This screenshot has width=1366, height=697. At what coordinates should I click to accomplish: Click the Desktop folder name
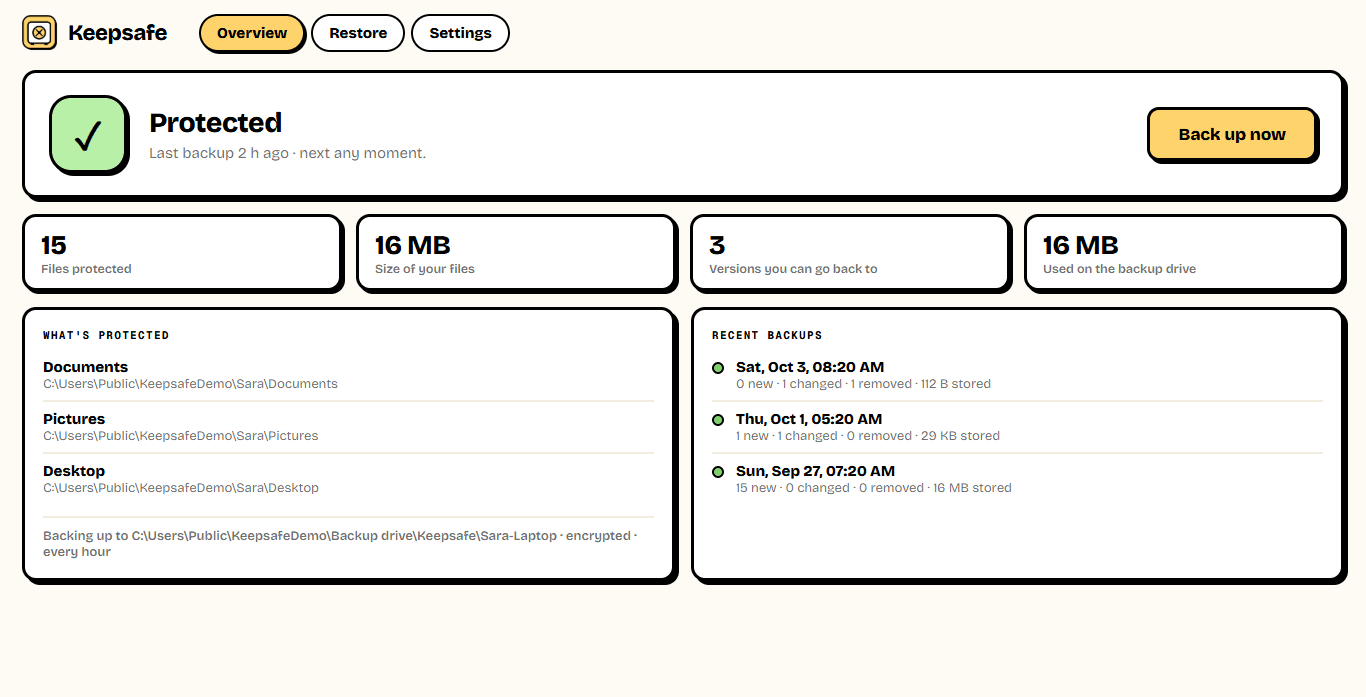[74, 471]
